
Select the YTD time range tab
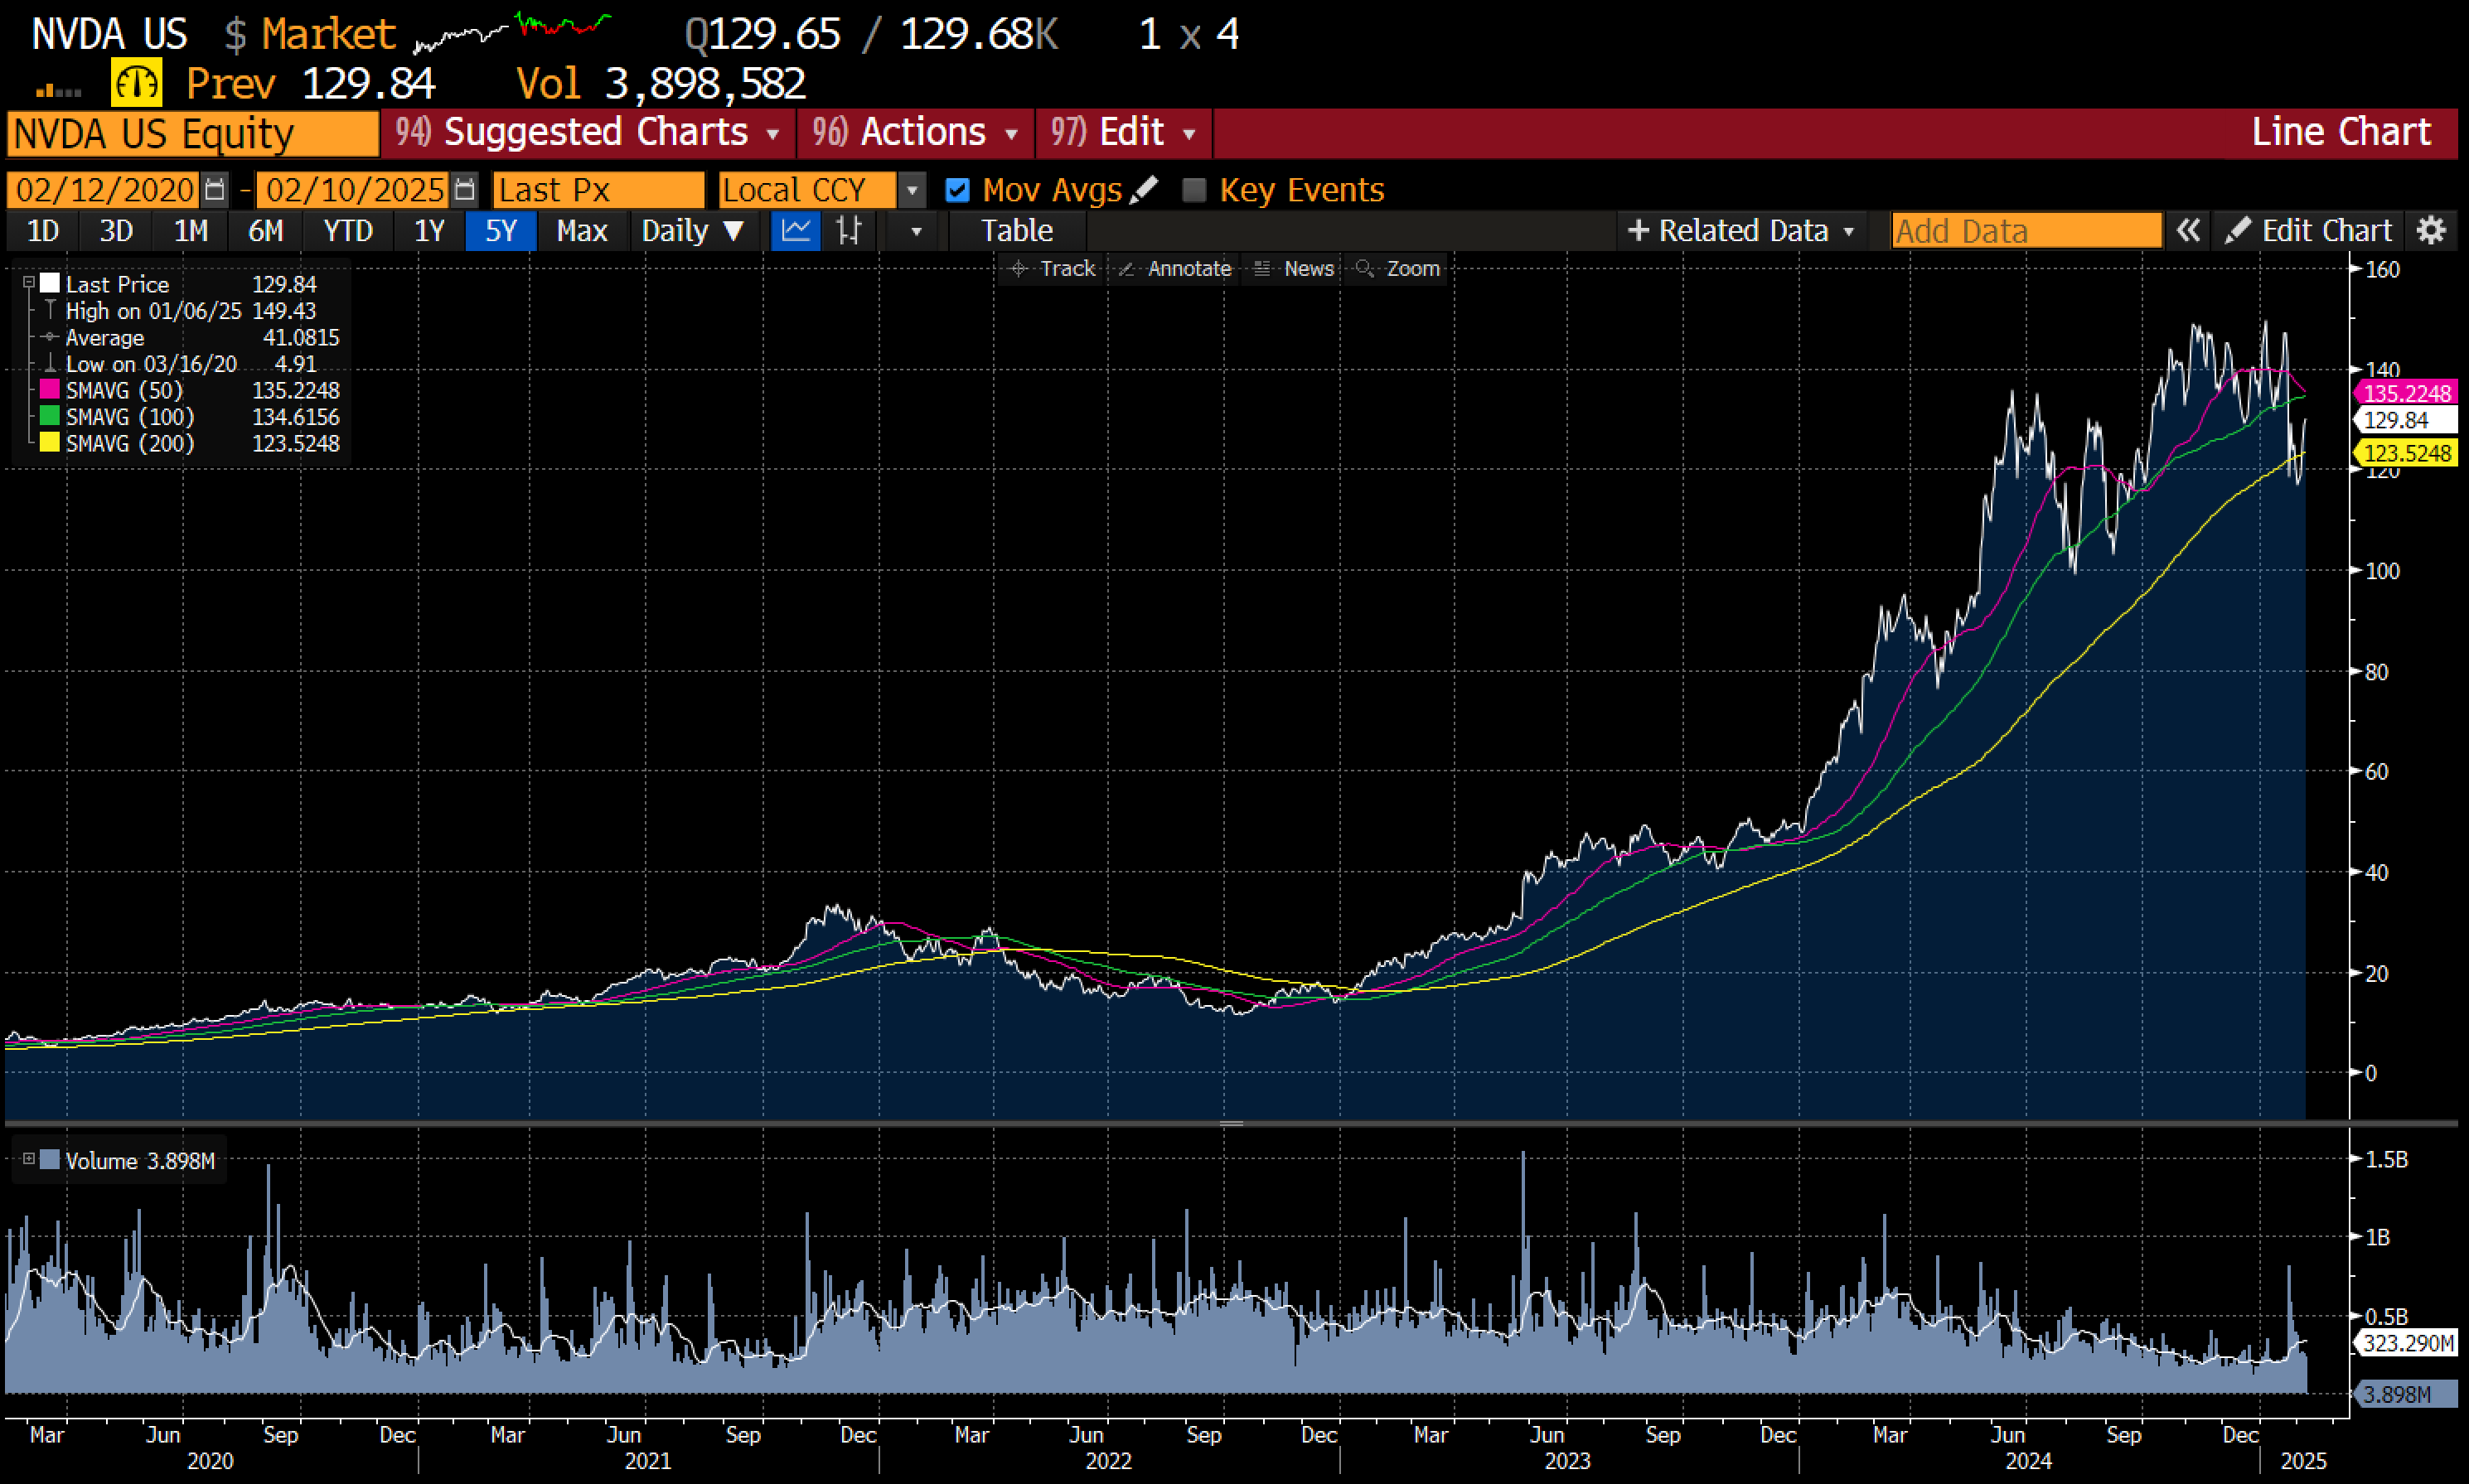point(348,231)
